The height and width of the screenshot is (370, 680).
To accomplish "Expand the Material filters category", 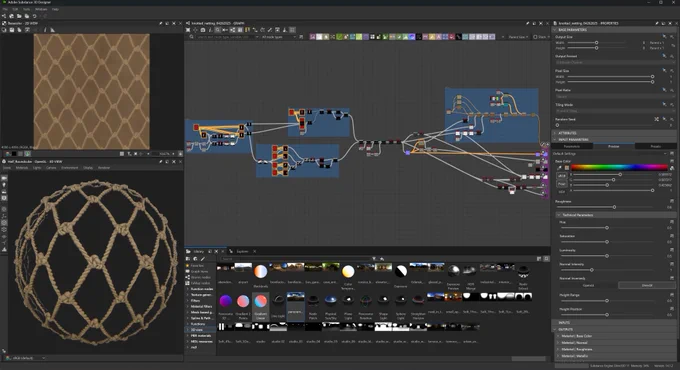I will pos(202,306).
